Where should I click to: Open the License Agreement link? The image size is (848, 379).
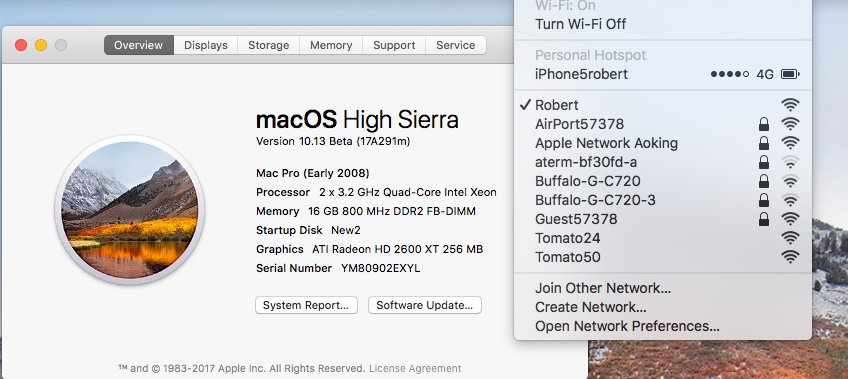[x=415, y=369]
